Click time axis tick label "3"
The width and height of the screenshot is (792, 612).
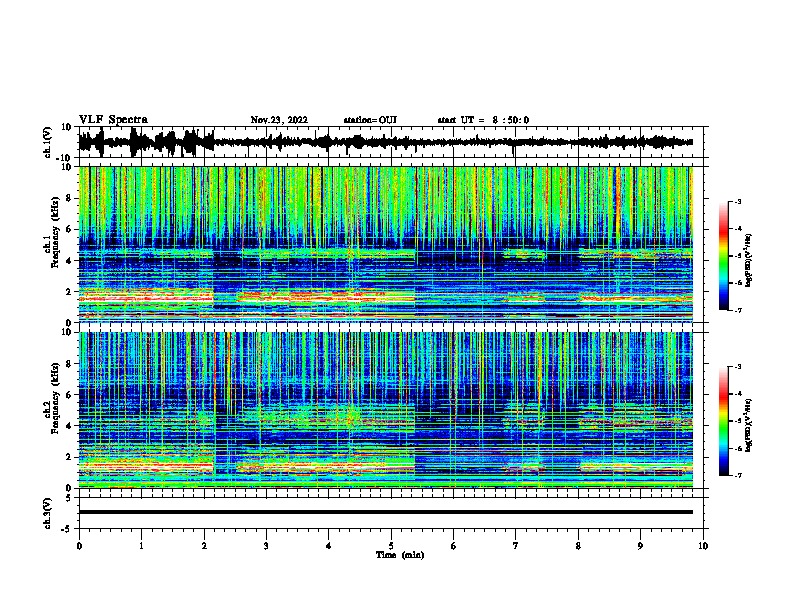point(266,546)
